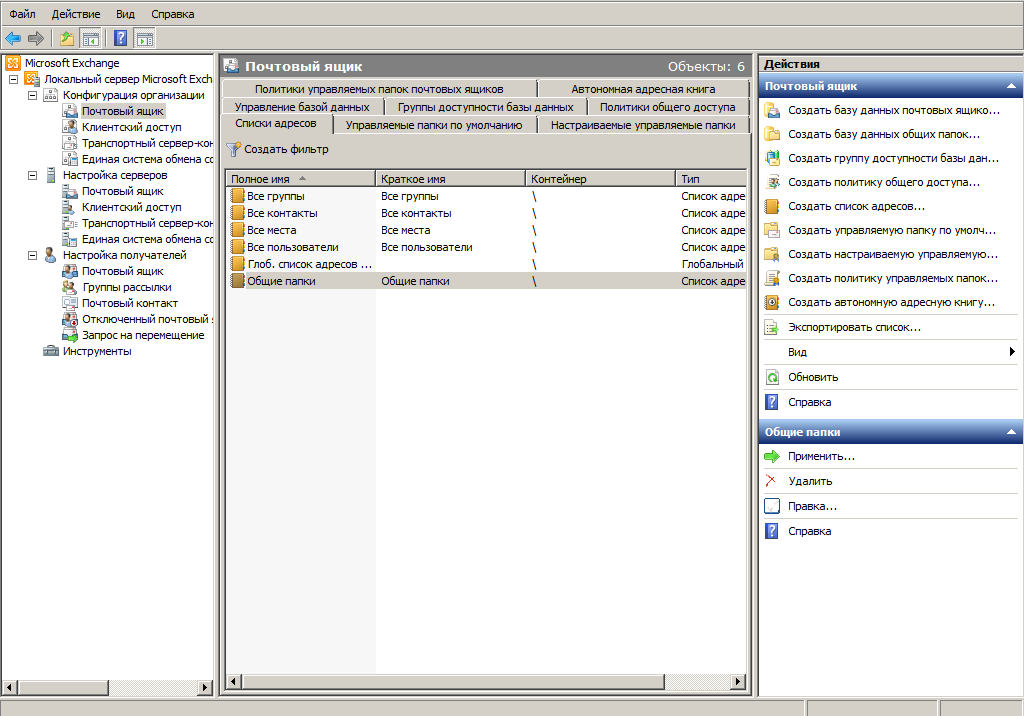The image size is (1024, 716).
Task: Collapse the Почтовый ящик actions section
Action: 1012,86
